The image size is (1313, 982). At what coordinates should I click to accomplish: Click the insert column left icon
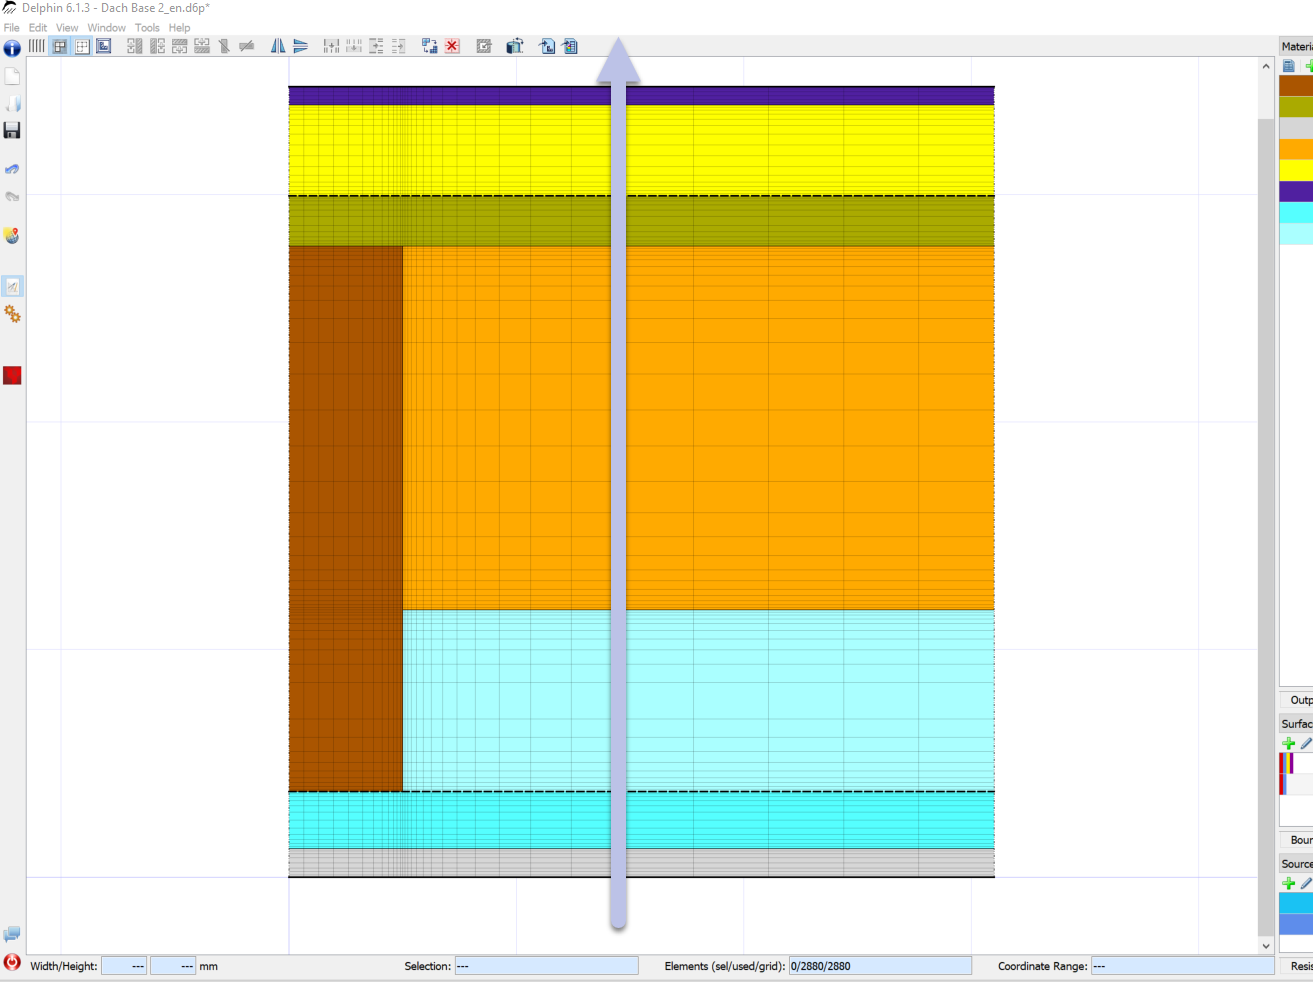pos(135,46)
